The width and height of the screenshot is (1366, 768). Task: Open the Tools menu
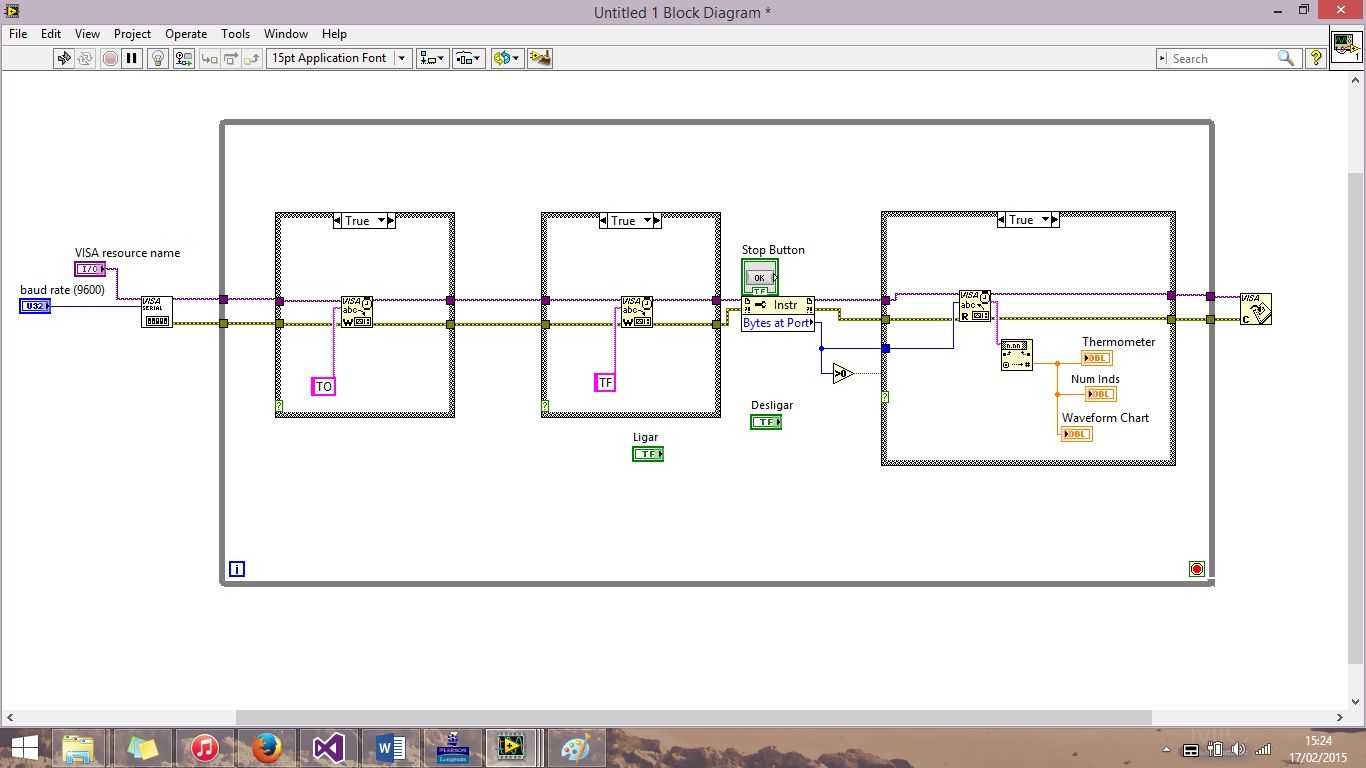(235, 33)
